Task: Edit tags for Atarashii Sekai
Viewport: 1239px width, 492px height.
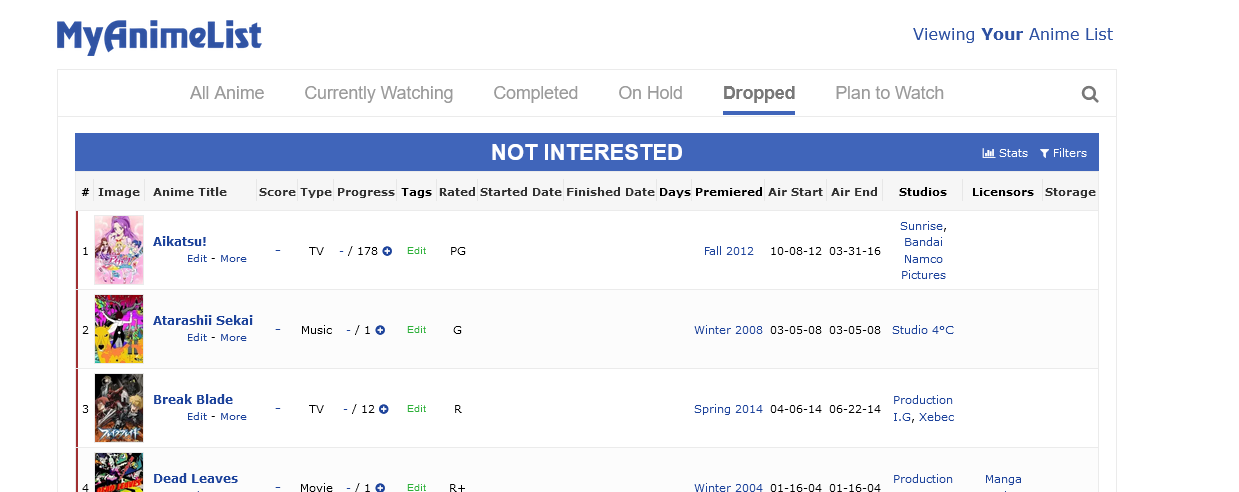Action: 416,330
